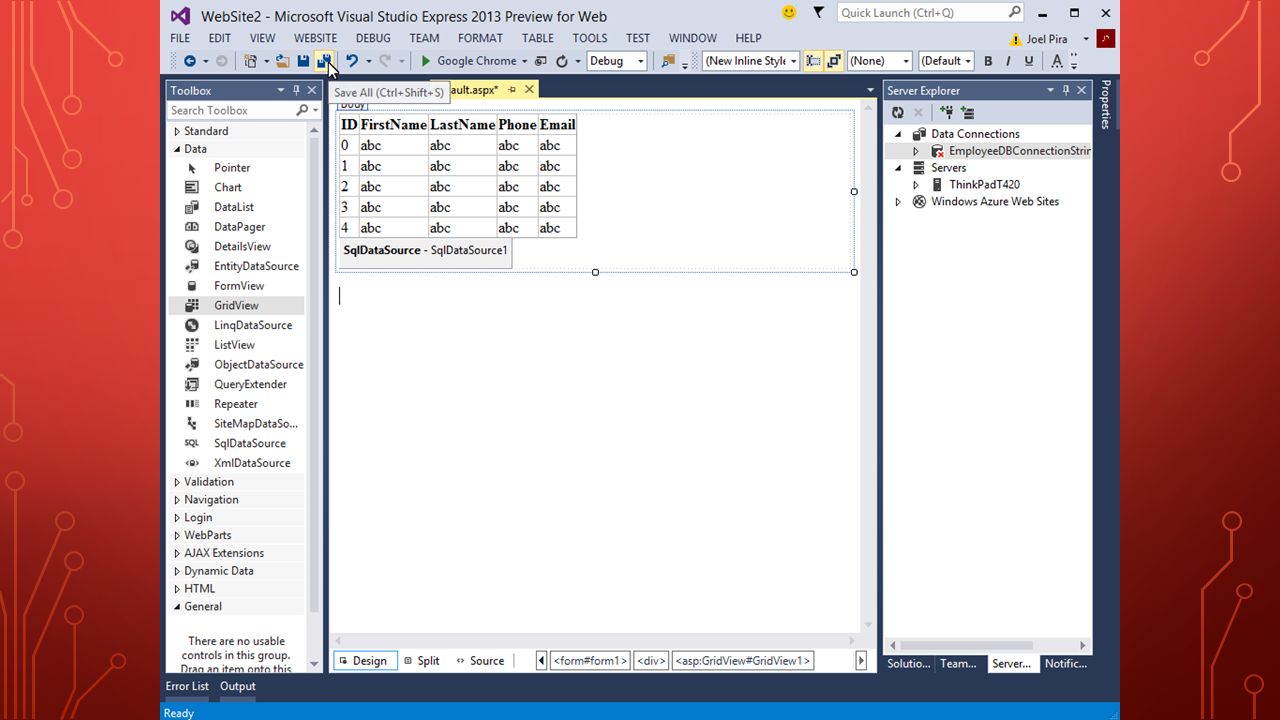Click the <form#form1> breadcrumb tag
The width and height of the screenshot is (1280, 720).
click(590, 661)
